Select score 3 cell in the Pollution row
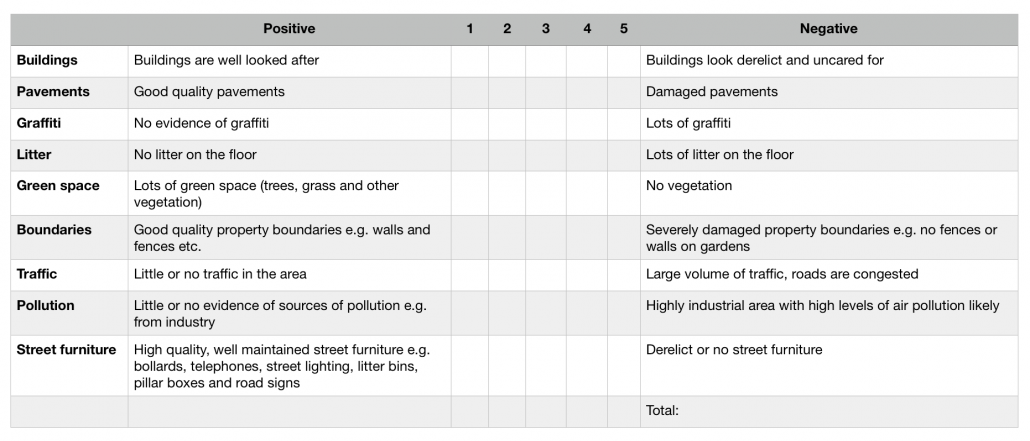 coord(545,312)
